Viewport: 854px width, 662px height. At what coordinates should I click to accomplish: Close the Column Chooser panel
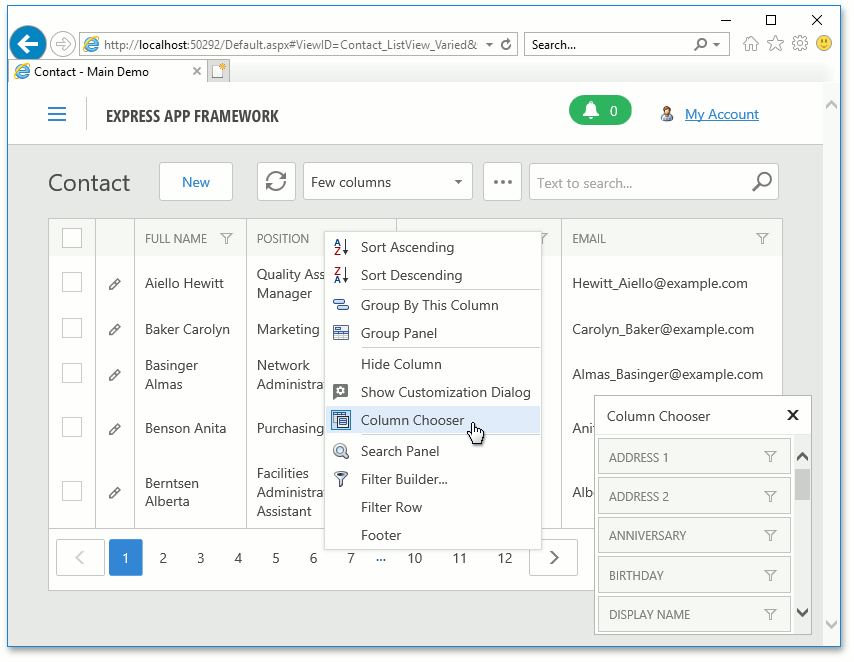(793, 415)
